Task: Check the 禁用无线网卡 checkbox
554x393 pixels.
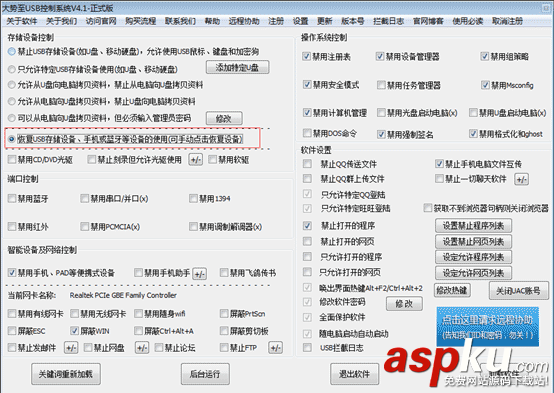Action: pyautogui.click(x=75, y=313)
